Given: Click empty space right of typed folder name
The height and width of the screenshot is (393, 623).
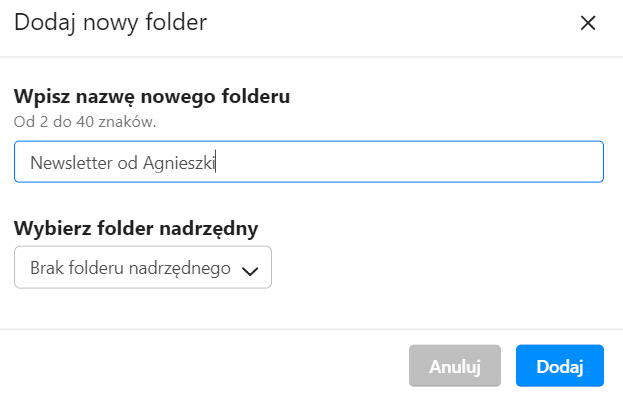Looking at the screenshot, I should (x=407, y=162).
